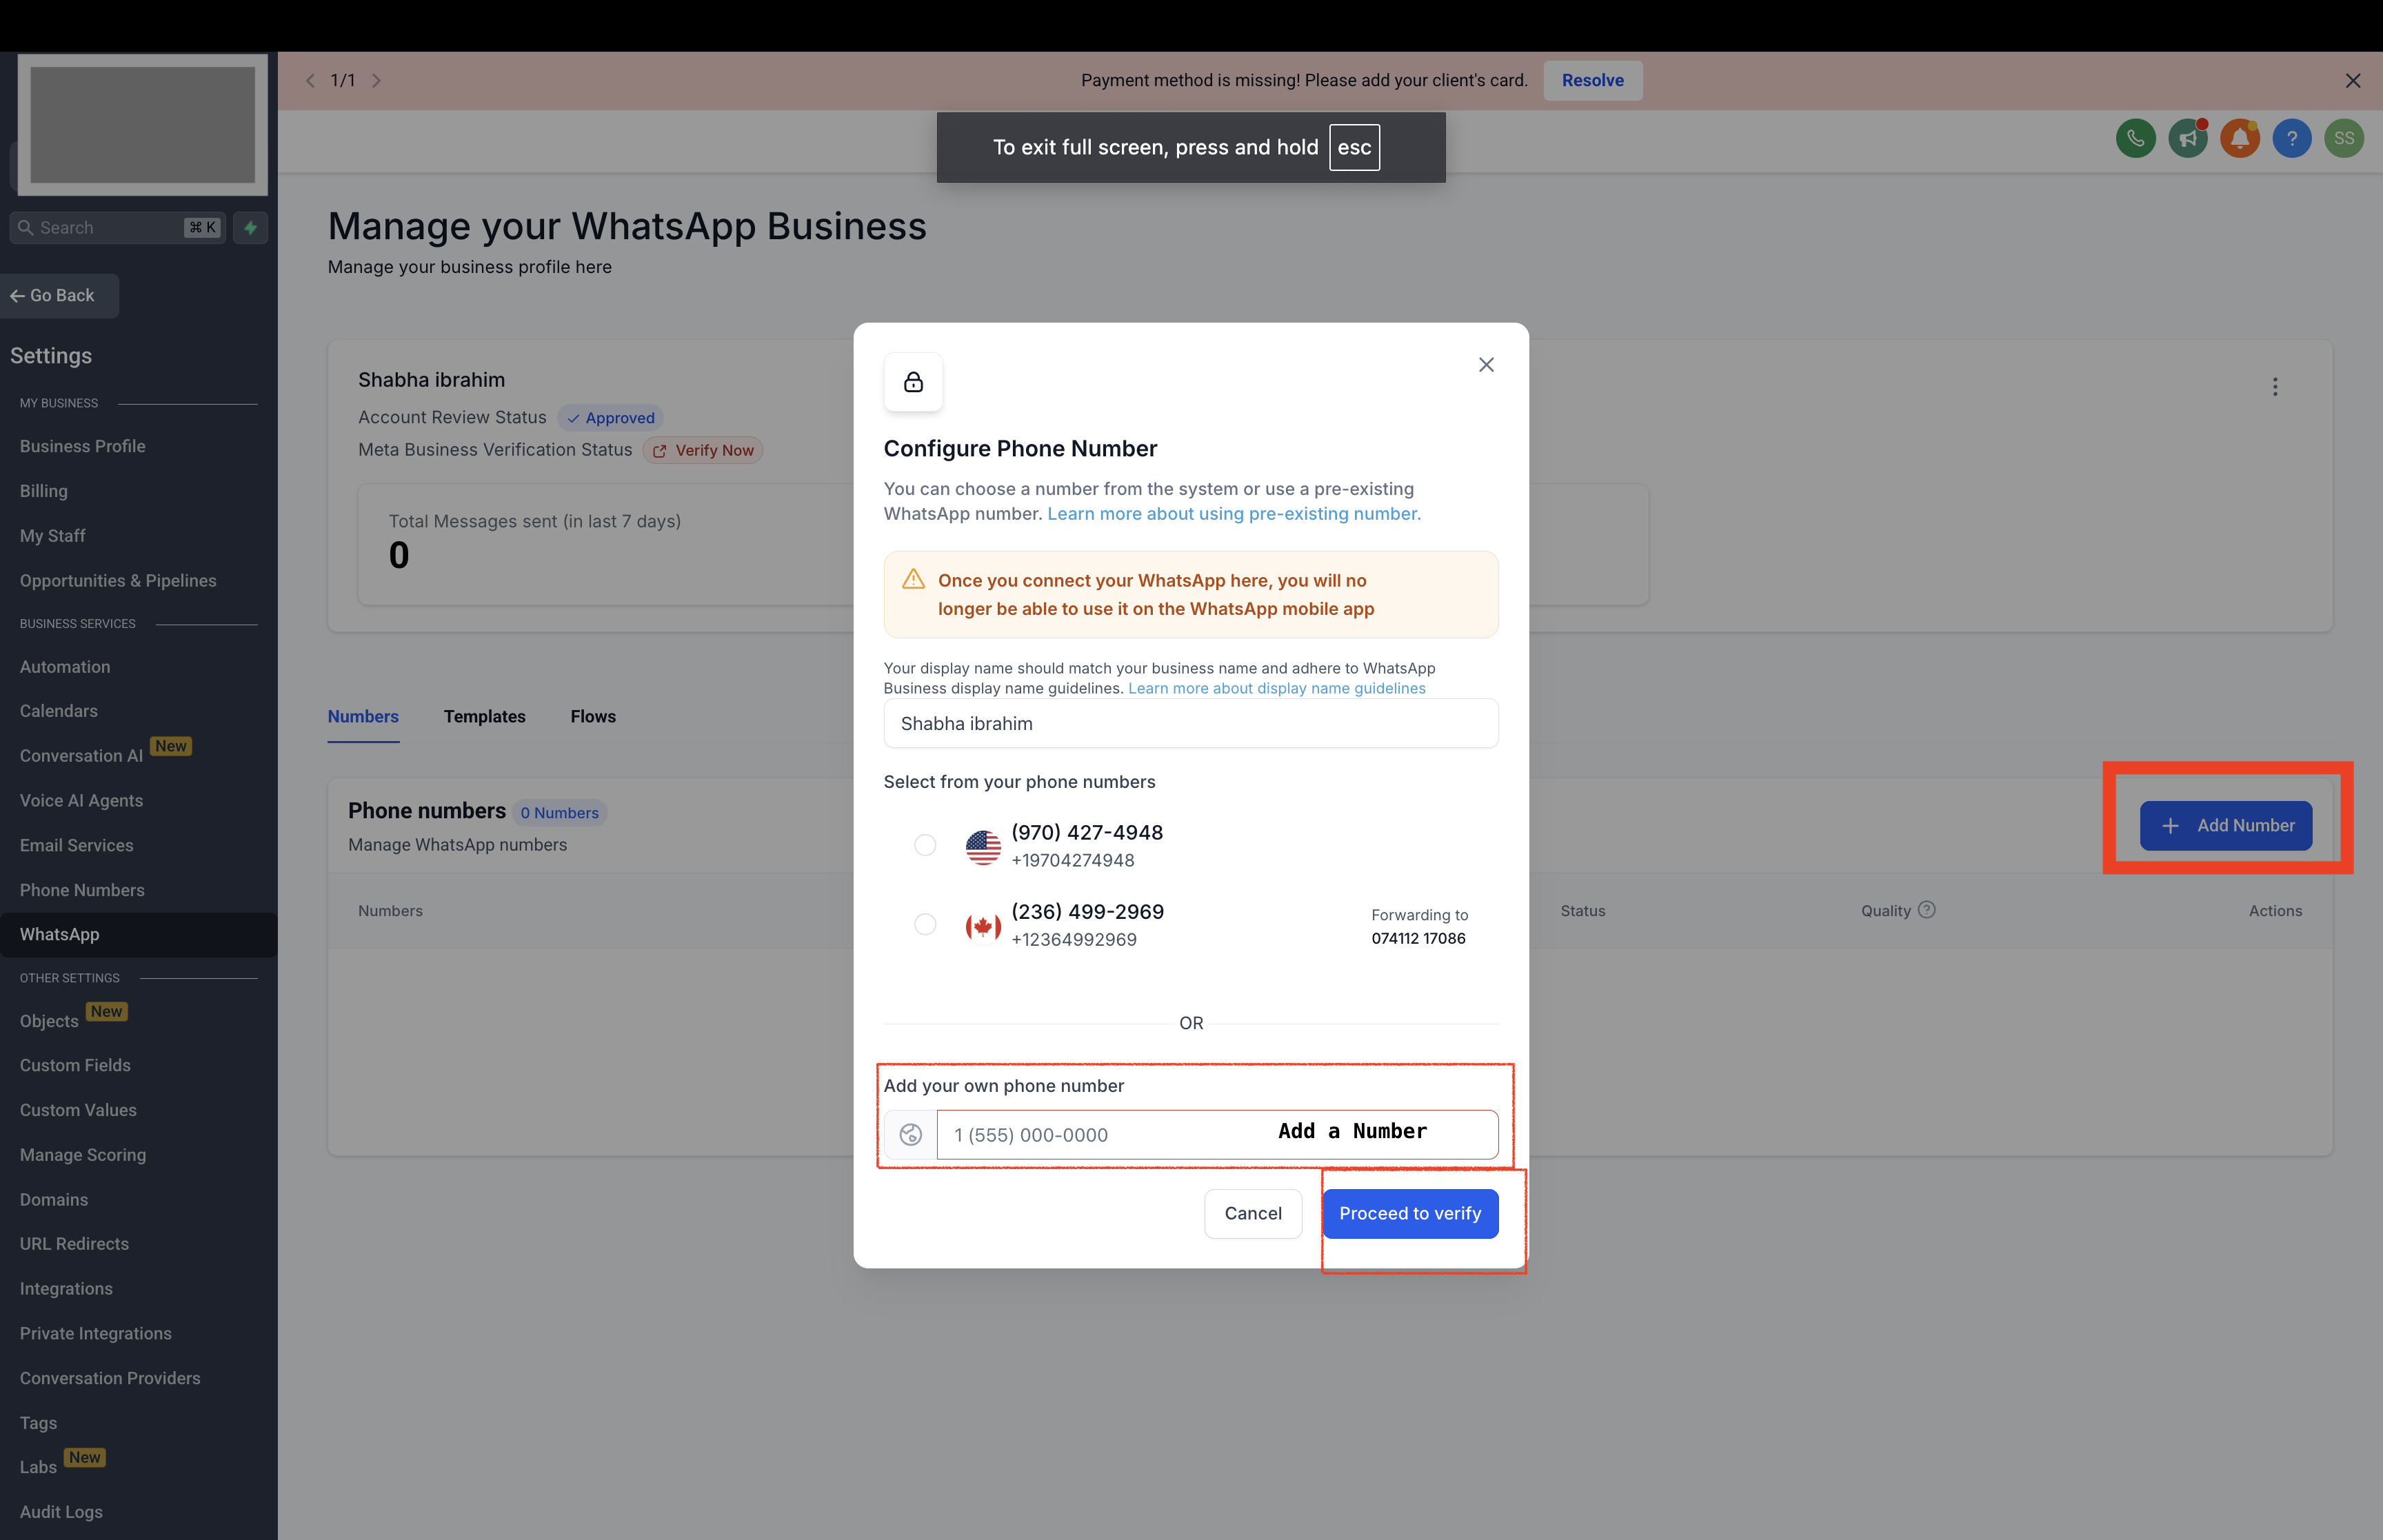Switch to the Templates tab
2383x1540 pixels.
484,716
